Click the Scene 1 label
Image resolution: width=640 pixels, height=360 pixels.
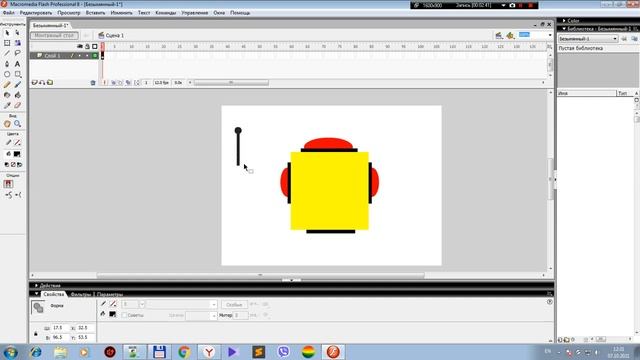click(x=115, y=36)
